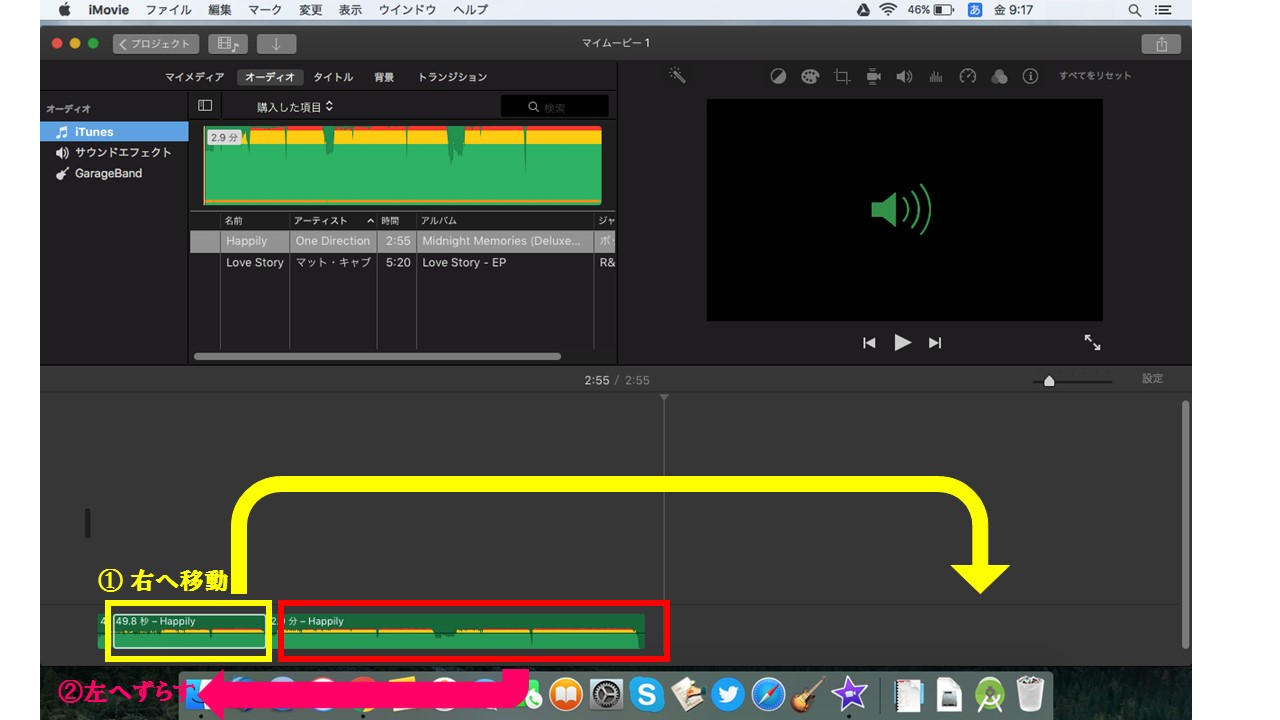Image resolution: width=1280 pixels, height=720 pixels.
Task: Switch to the Audio (オーディオ) tab
Action: 270,77
